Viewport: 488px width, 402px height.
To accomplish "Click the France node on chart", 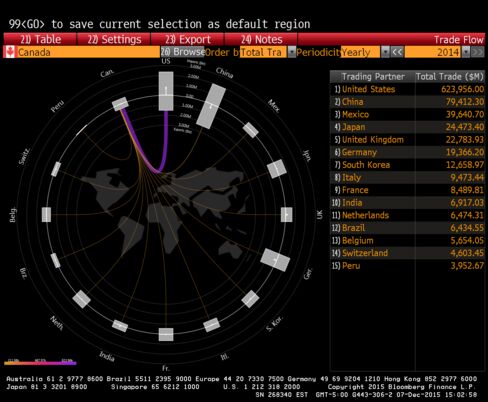I will pyautogui.click(x=166, y=334).
